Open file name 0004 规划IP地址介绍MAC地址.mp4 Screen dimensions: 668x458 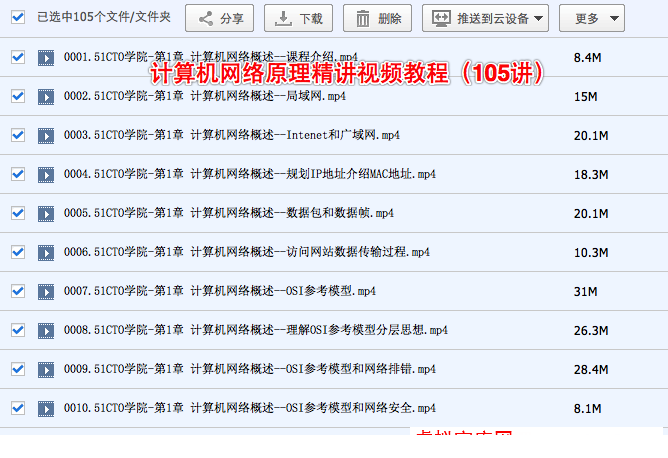(x=250, y=174)
